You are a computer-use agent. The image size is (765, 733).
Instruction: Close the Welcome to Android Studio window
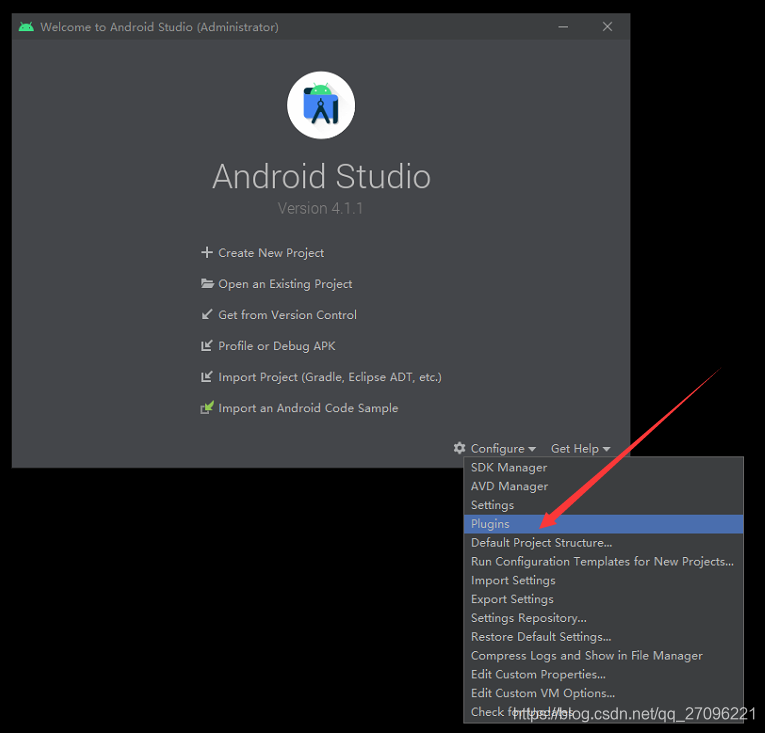coord(607,27)
